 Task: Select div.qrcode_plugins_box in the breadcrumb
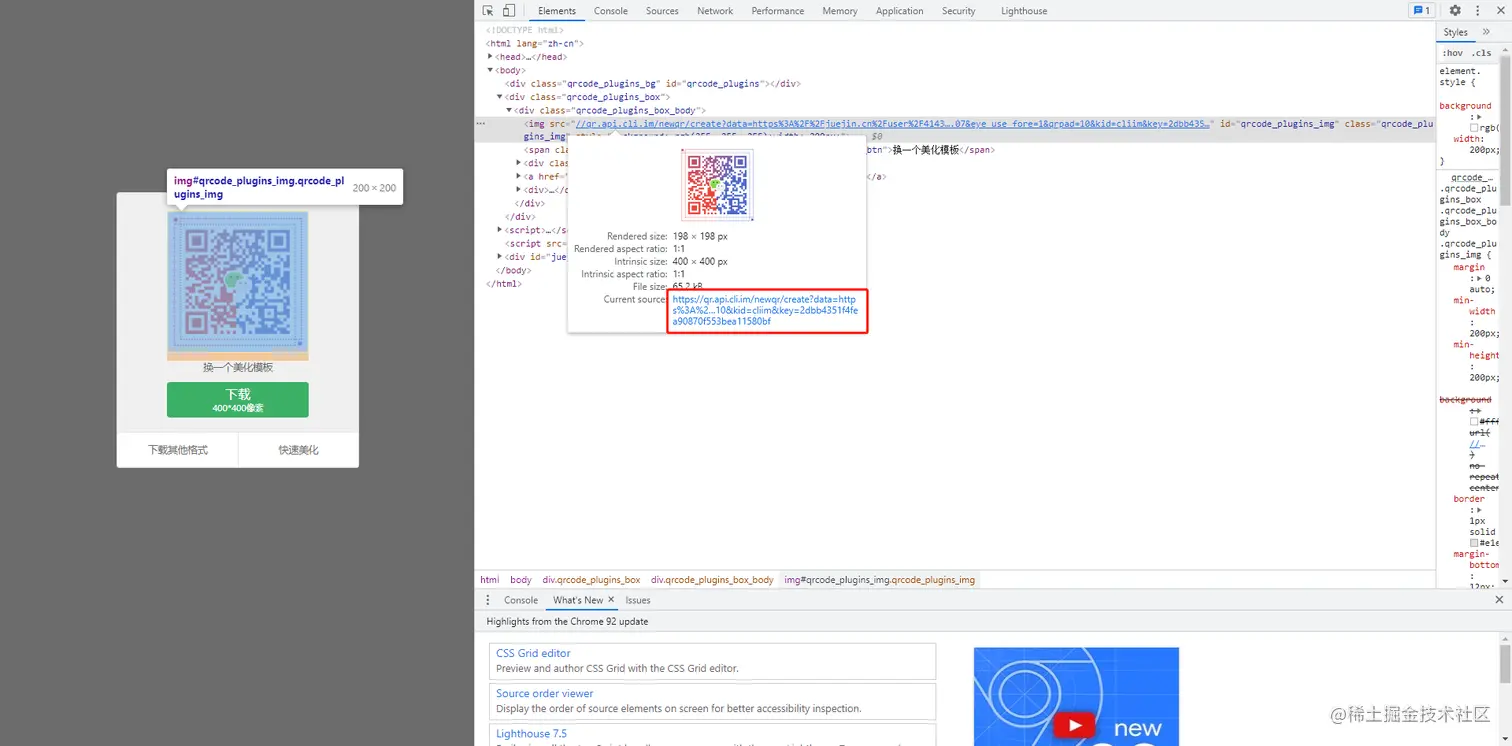coord(591,580)
